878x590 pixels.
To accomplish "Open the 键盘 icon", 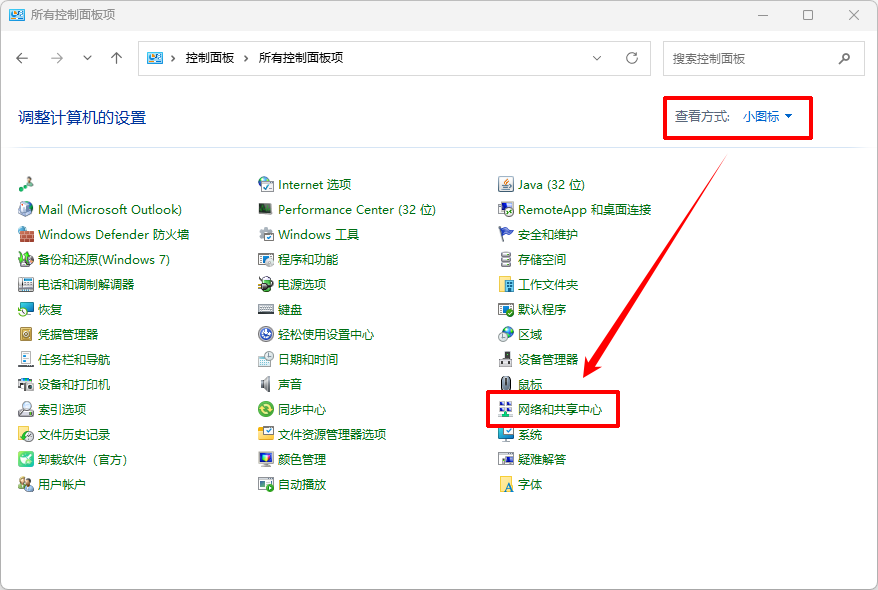I will point(265,310).
